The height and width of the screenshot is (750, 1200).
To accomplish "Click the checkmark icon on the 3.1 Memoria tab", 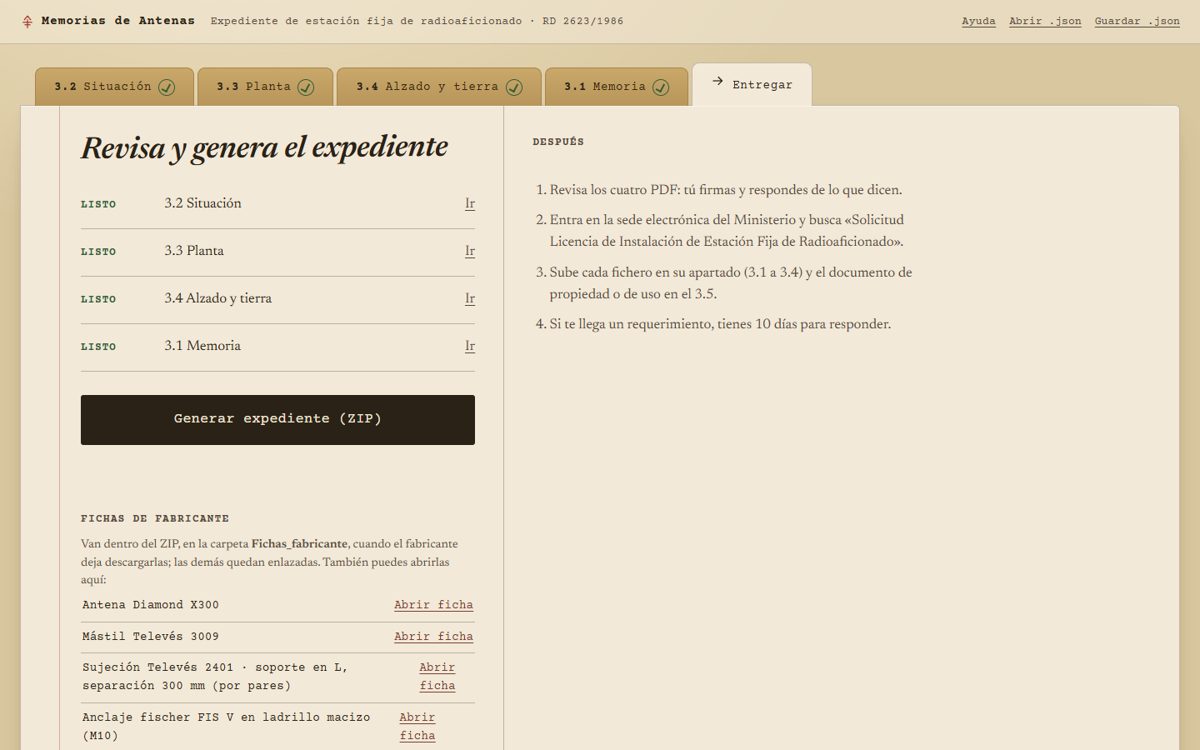I will click(x=660, y=87).
